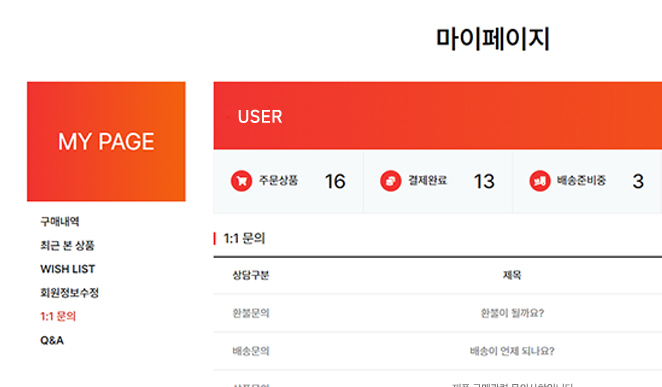Click 결제완료 label

[x=427, y=181]
